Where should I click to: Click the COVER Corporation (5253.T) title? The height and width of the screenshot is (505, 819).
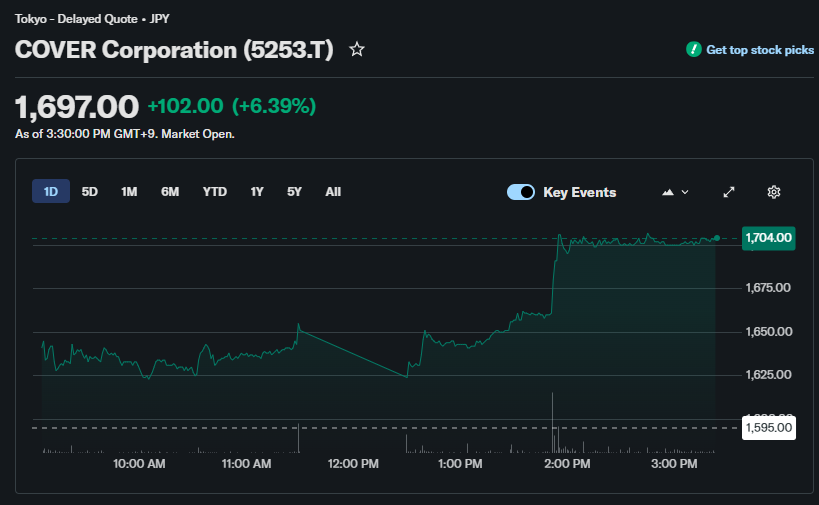[x=174, y=50]
